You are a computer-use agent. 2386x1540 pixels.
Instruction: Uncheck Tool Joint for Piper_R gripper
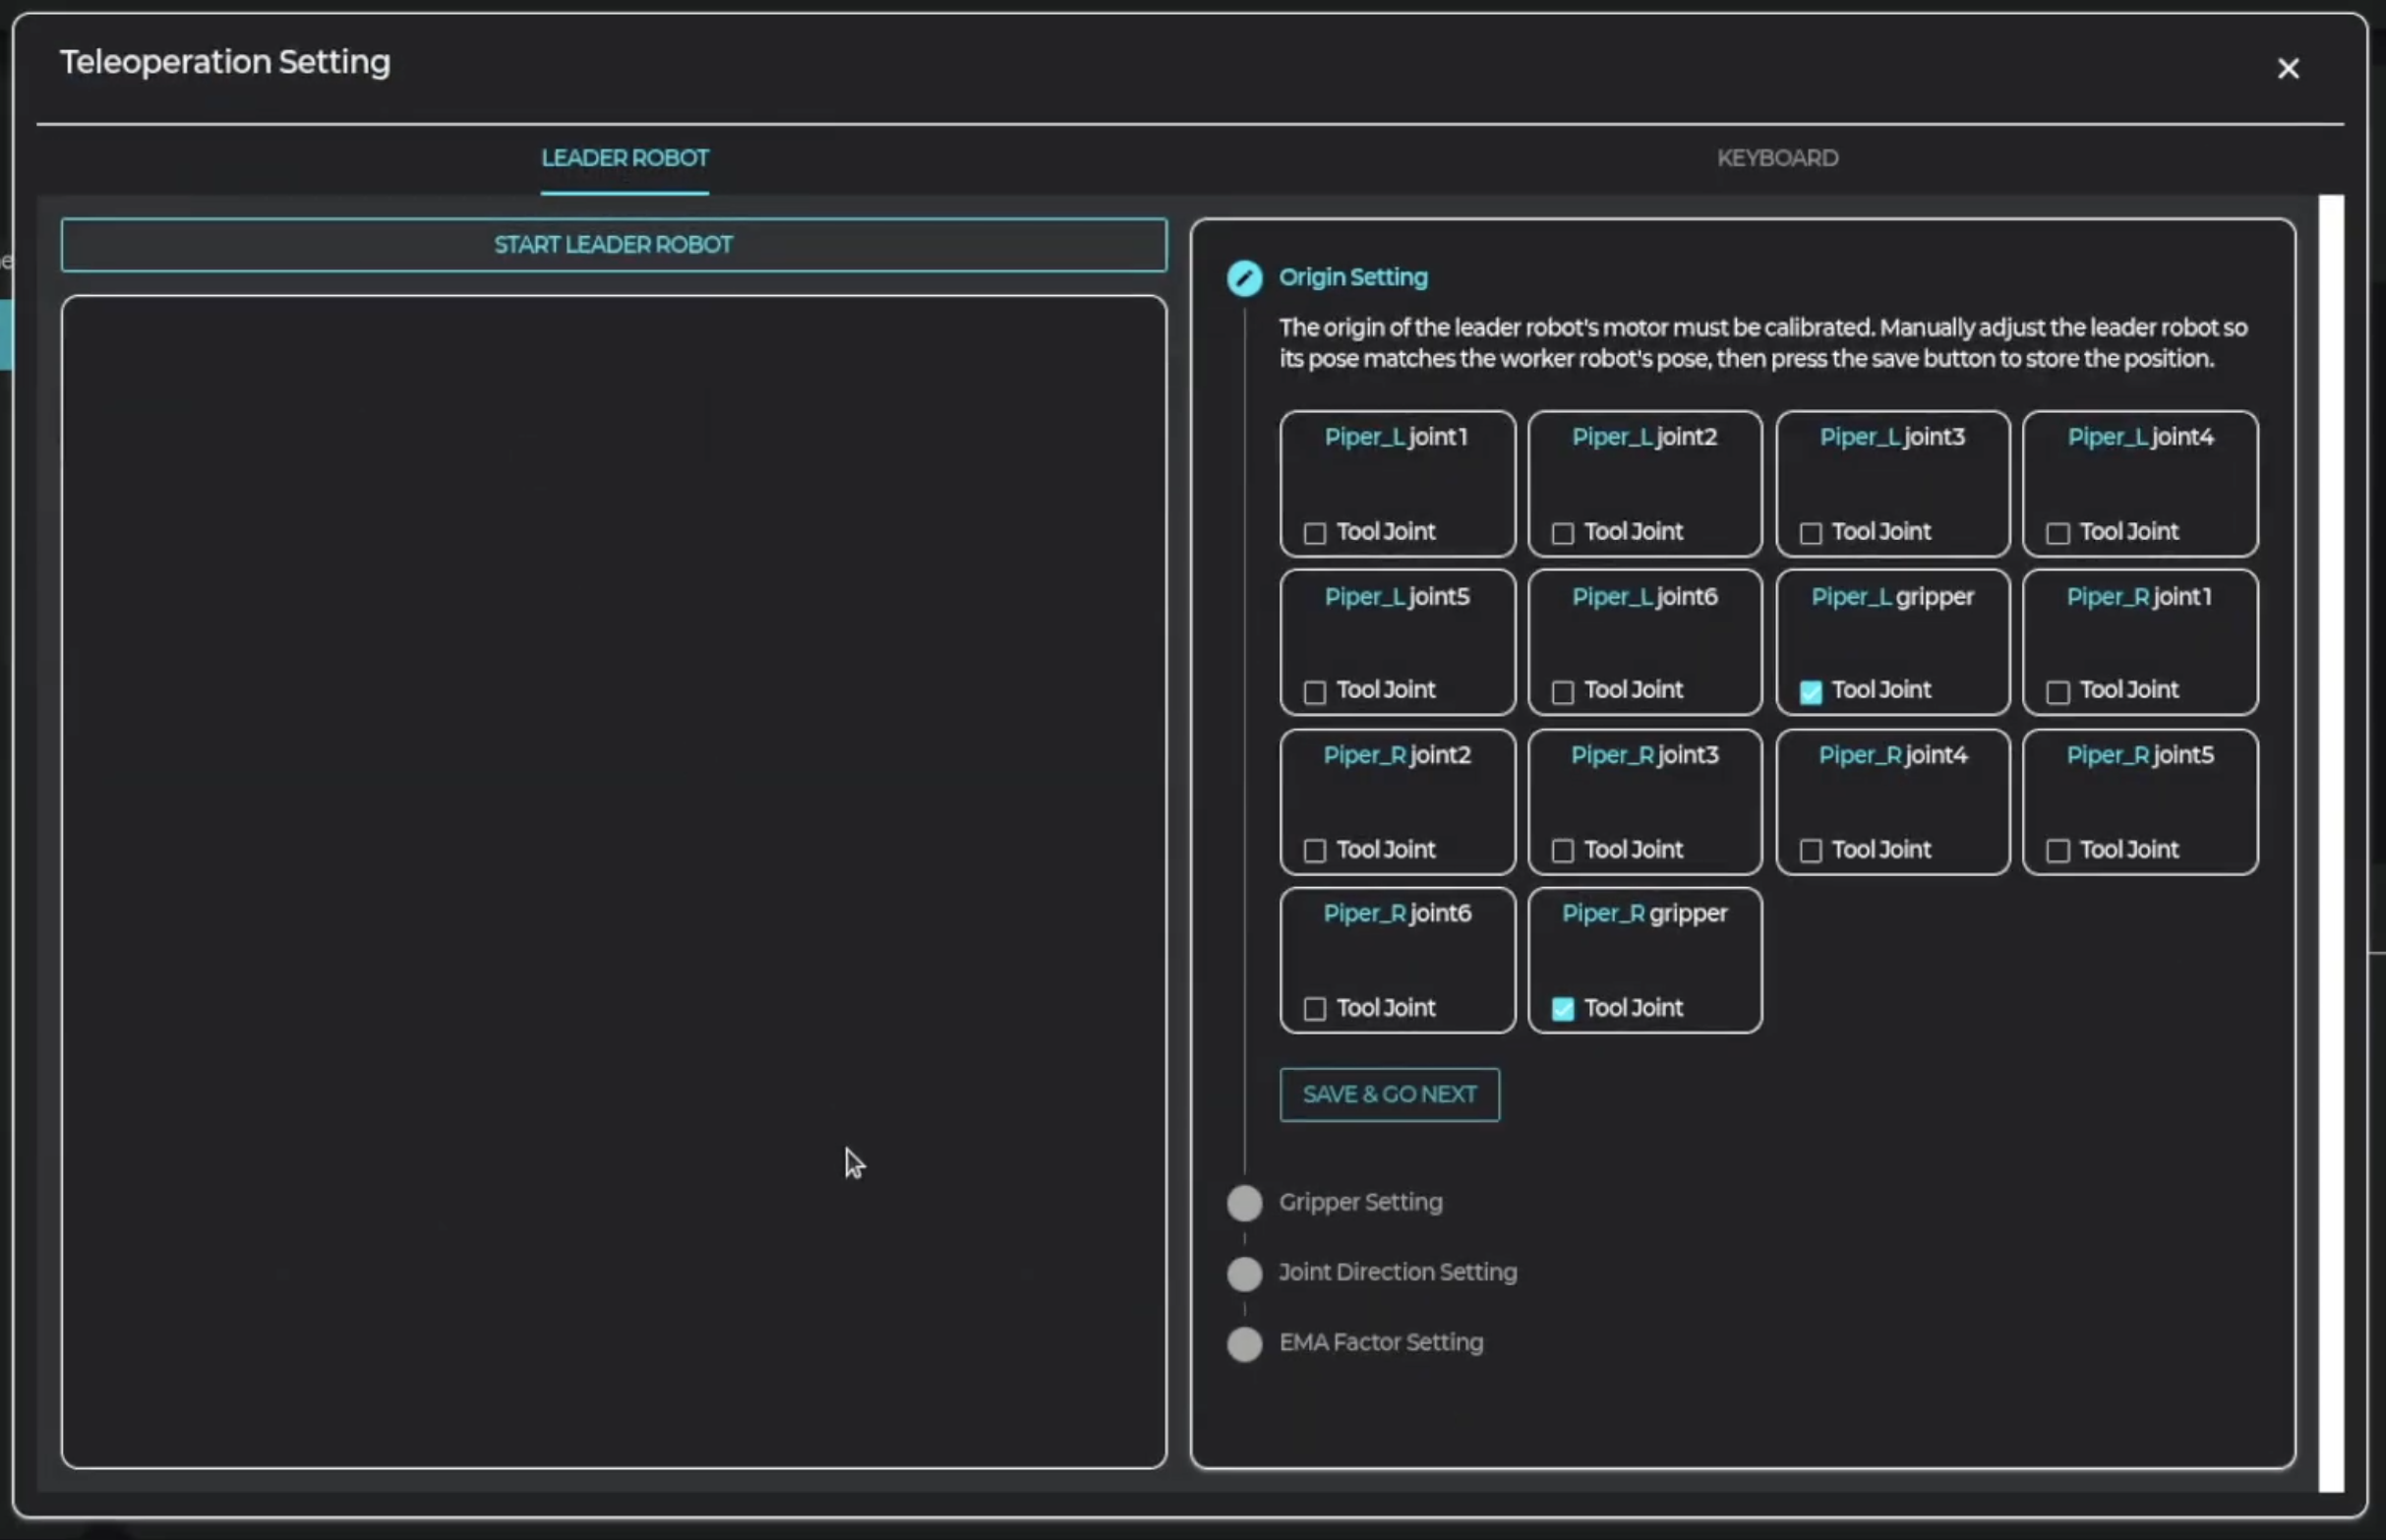(1562, 1009)
